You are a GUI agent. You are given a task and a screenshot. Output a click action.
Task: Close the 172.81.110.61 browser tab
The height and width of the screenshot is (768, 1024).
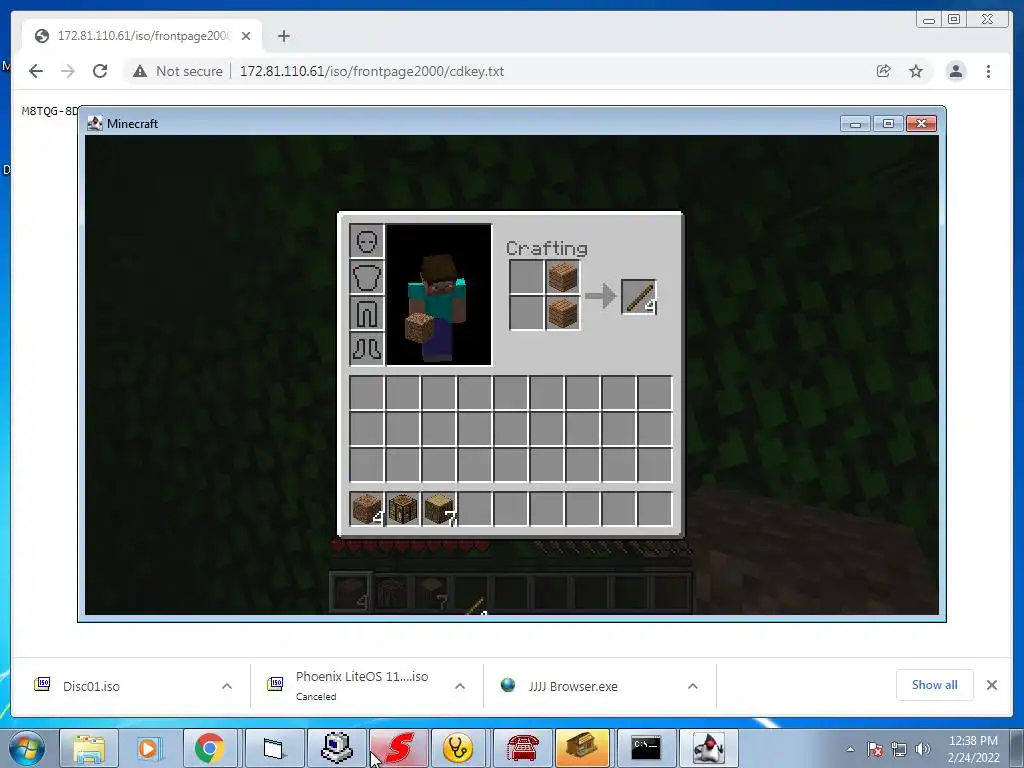[x=246, y=36]
